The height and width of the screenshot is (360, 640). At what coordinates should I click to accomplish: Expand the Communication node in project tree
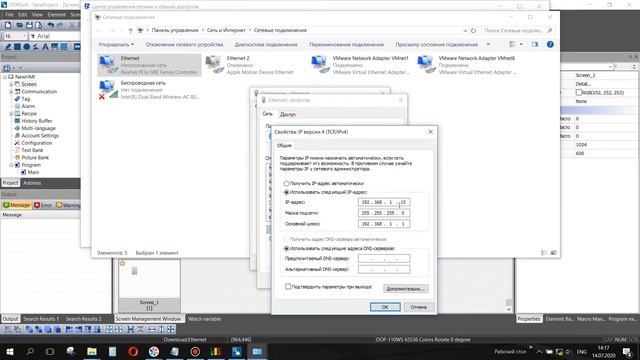click(x=11, y=91)
